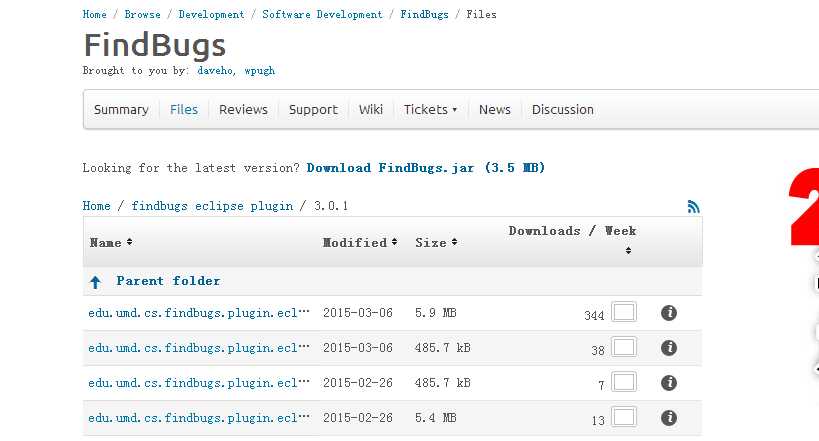
Task: Click the 3.0.1 version folder text
Action: pos(331,206)
